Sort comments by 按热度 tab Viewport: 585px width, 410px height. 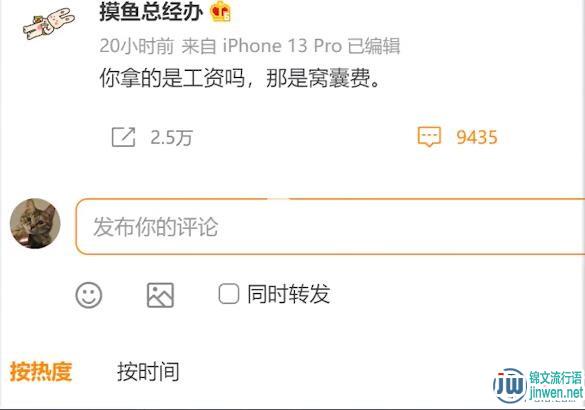pos(41,372)
